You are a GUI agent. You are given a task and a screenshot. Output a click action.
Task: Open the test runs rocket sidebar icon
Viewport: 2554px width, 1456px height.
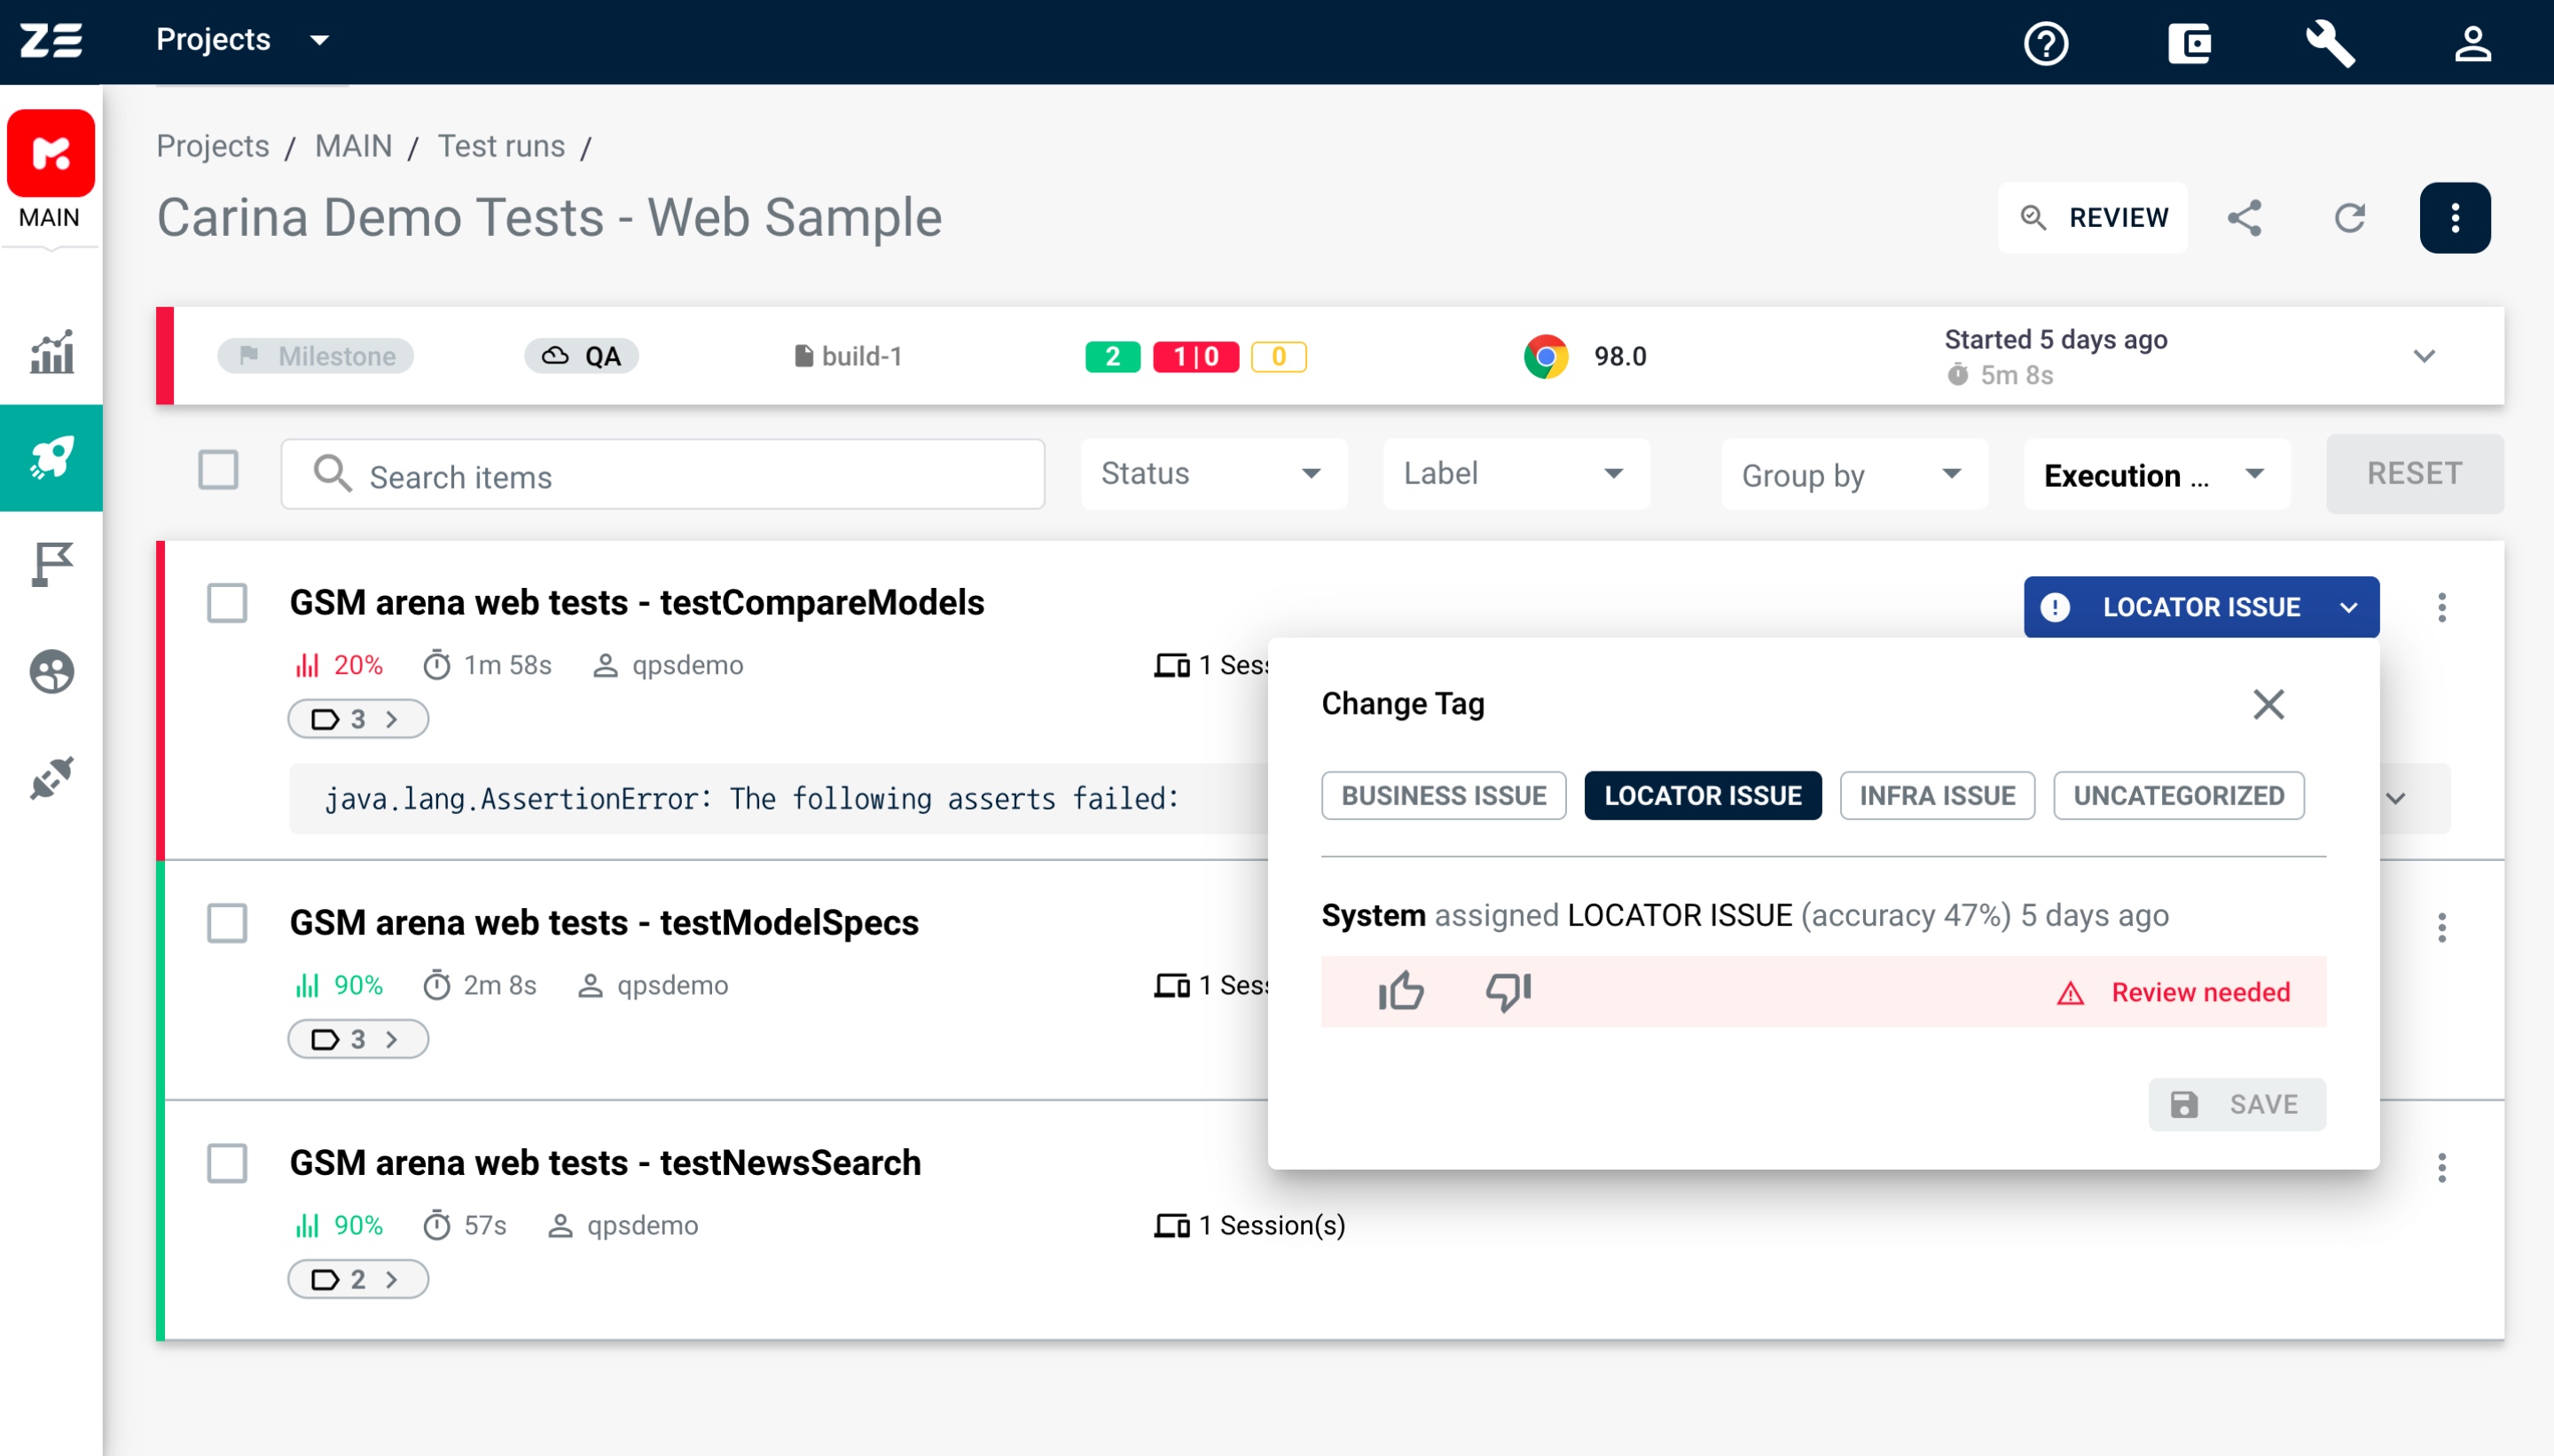coord(51,458)
